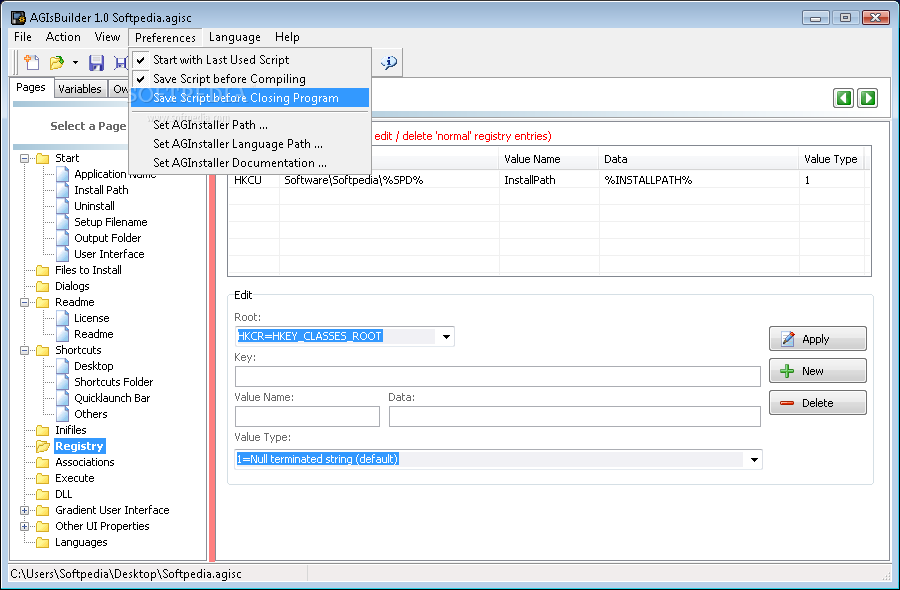
Task: Go to next page with green right arrow
Action: (x=868, y=98)
